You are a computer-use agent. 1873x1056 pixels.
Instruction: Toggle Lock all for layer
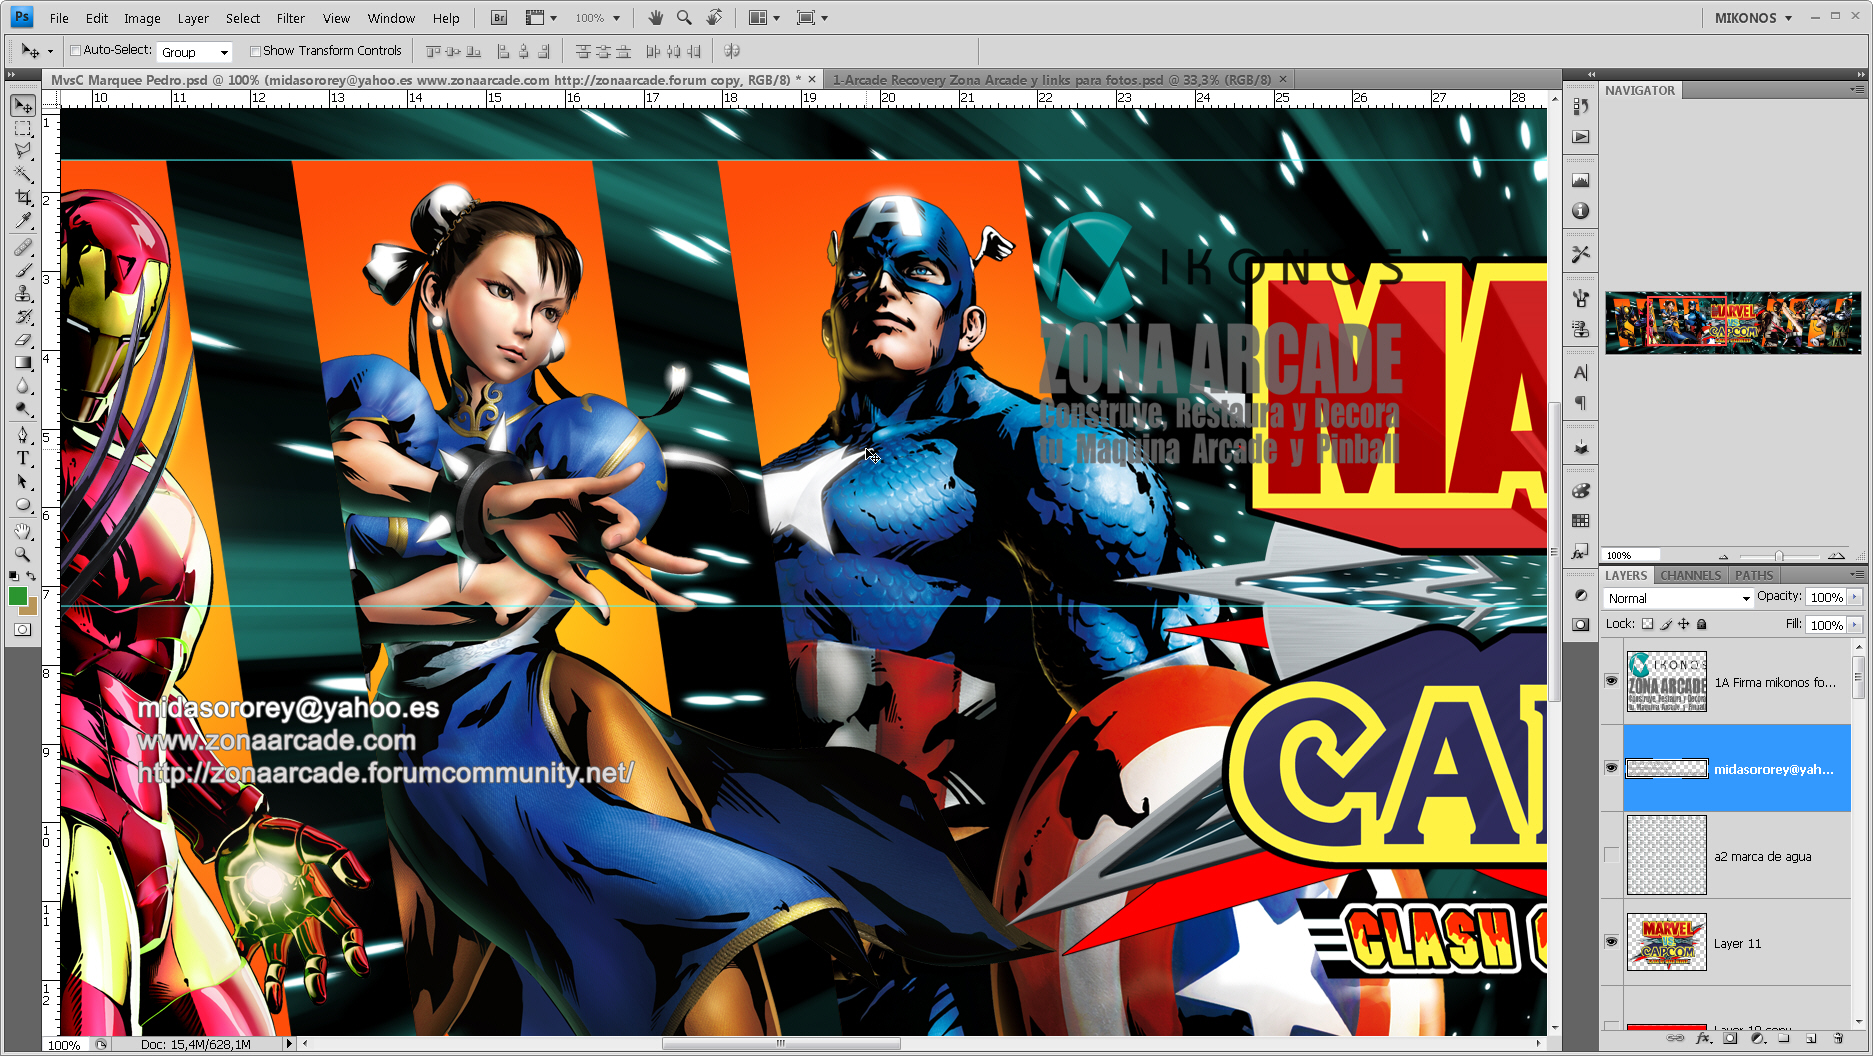tap(1702, 624)
